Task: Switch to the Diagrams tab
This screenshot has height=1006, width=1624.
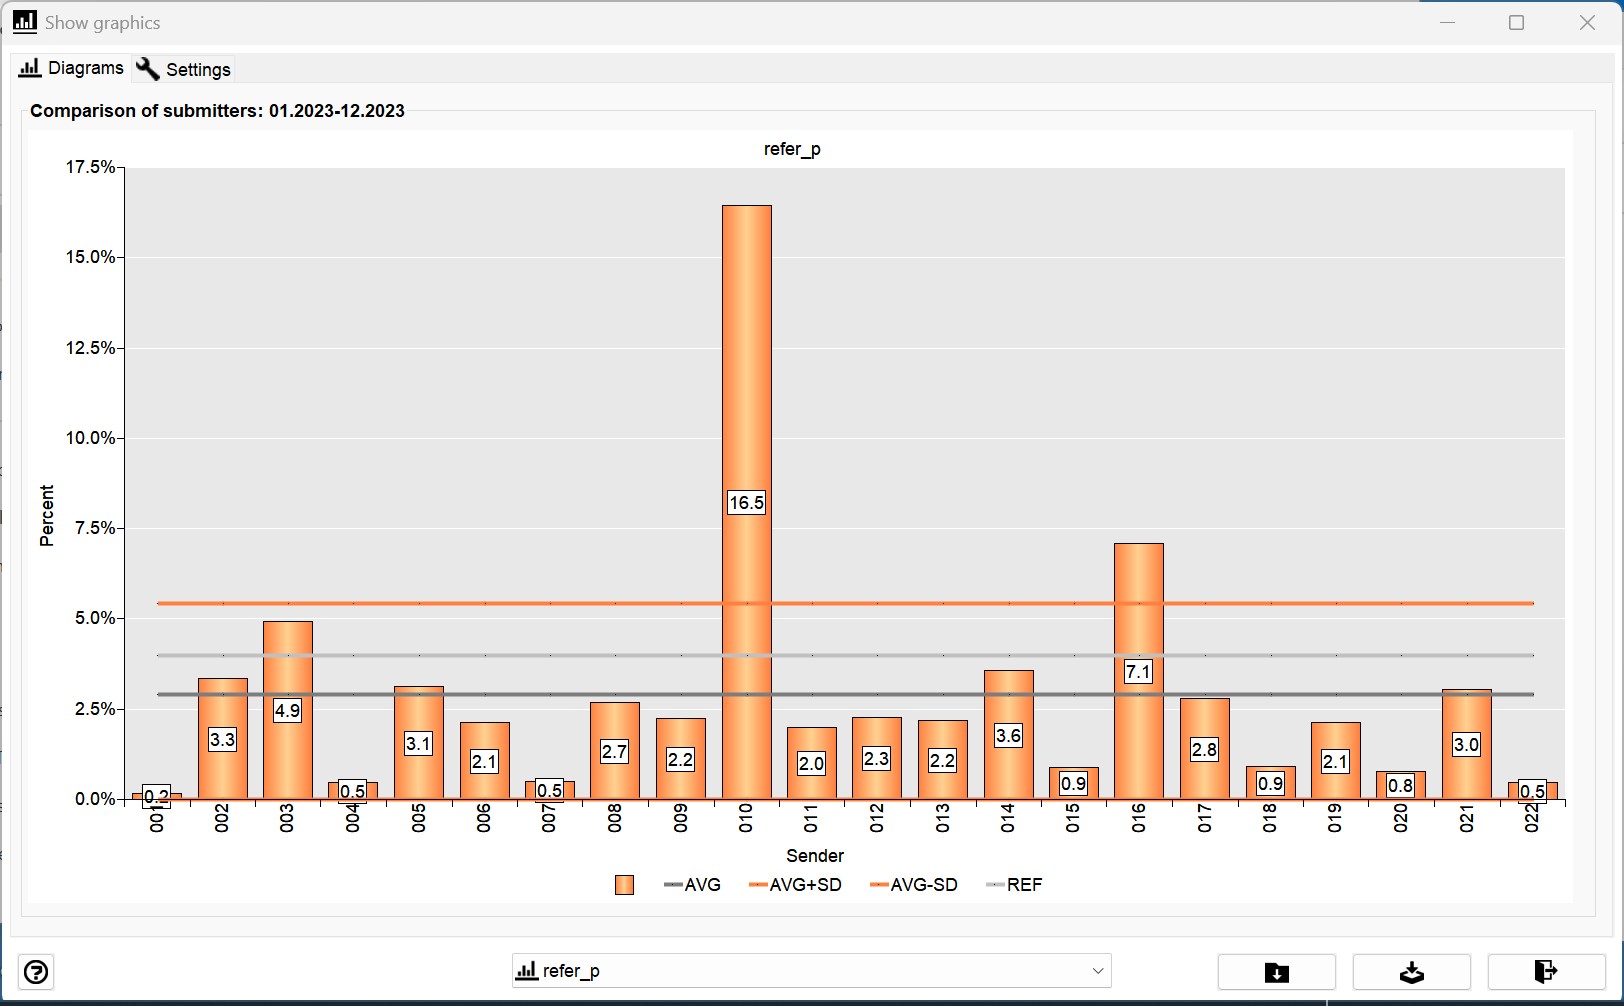Action: [71, 68]
